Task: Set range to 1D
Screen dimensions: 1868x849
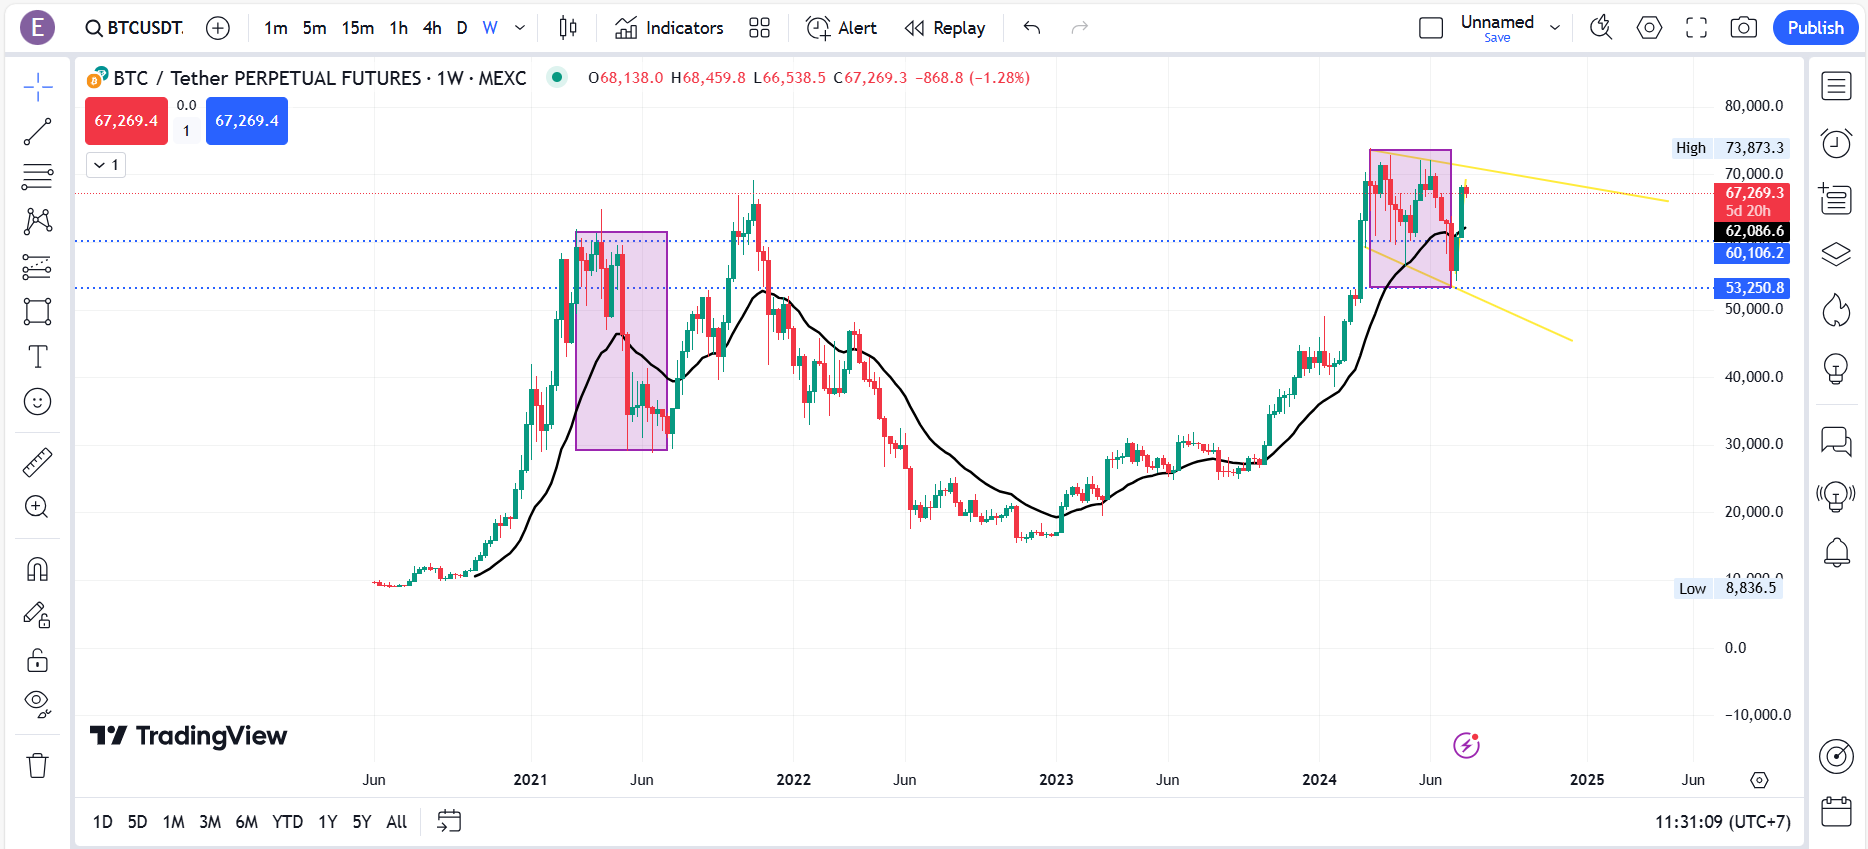Action: [103, 822]
